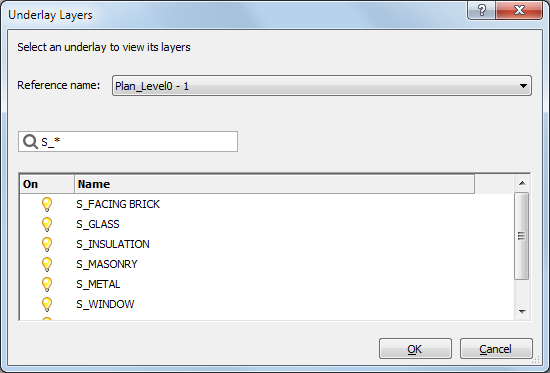This screenshot has height=373, width=550.
Task: Select the S_WINDOW layer row
Action: pyautogui.click(x=267, y=304)
